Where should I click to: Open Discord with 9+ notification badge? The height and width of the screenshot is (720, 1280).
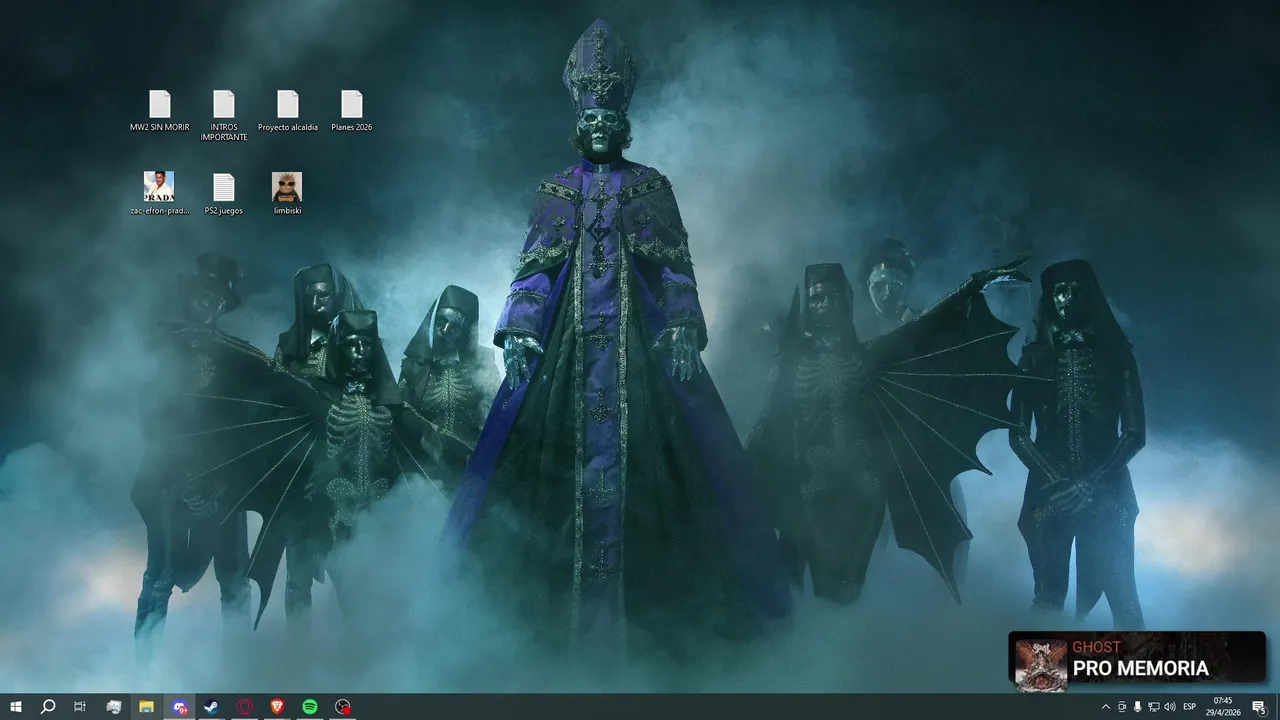(x=179, y=707)
